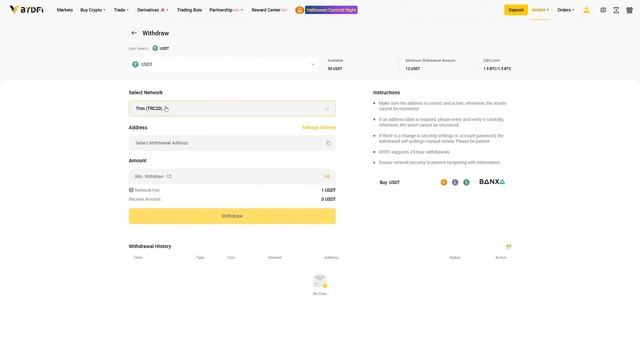Open the user profile icon

(586, 10)
